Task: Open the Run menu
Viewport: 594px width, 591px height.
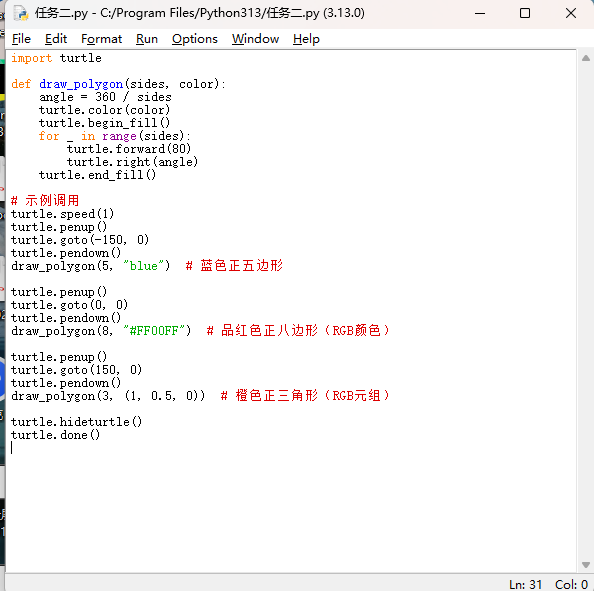Action: coord(147,39)
